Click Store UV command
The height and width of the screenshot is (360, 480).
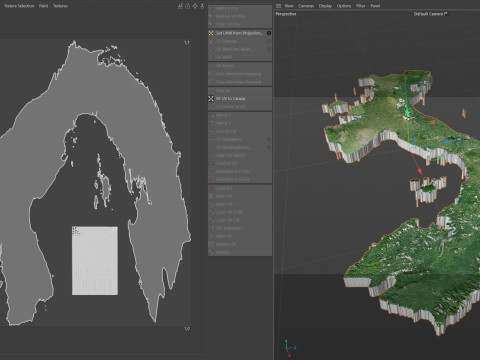pos(240,236)
